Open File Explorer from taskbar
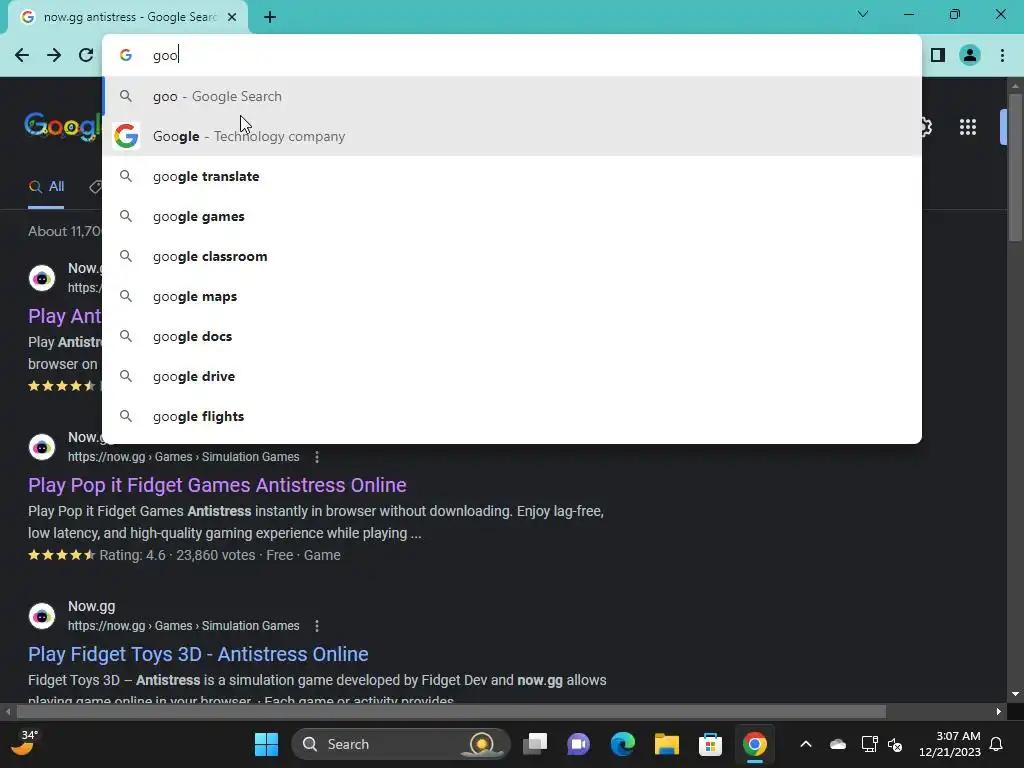This screenshot has width=1024, height=768. [x=667, y=744]
